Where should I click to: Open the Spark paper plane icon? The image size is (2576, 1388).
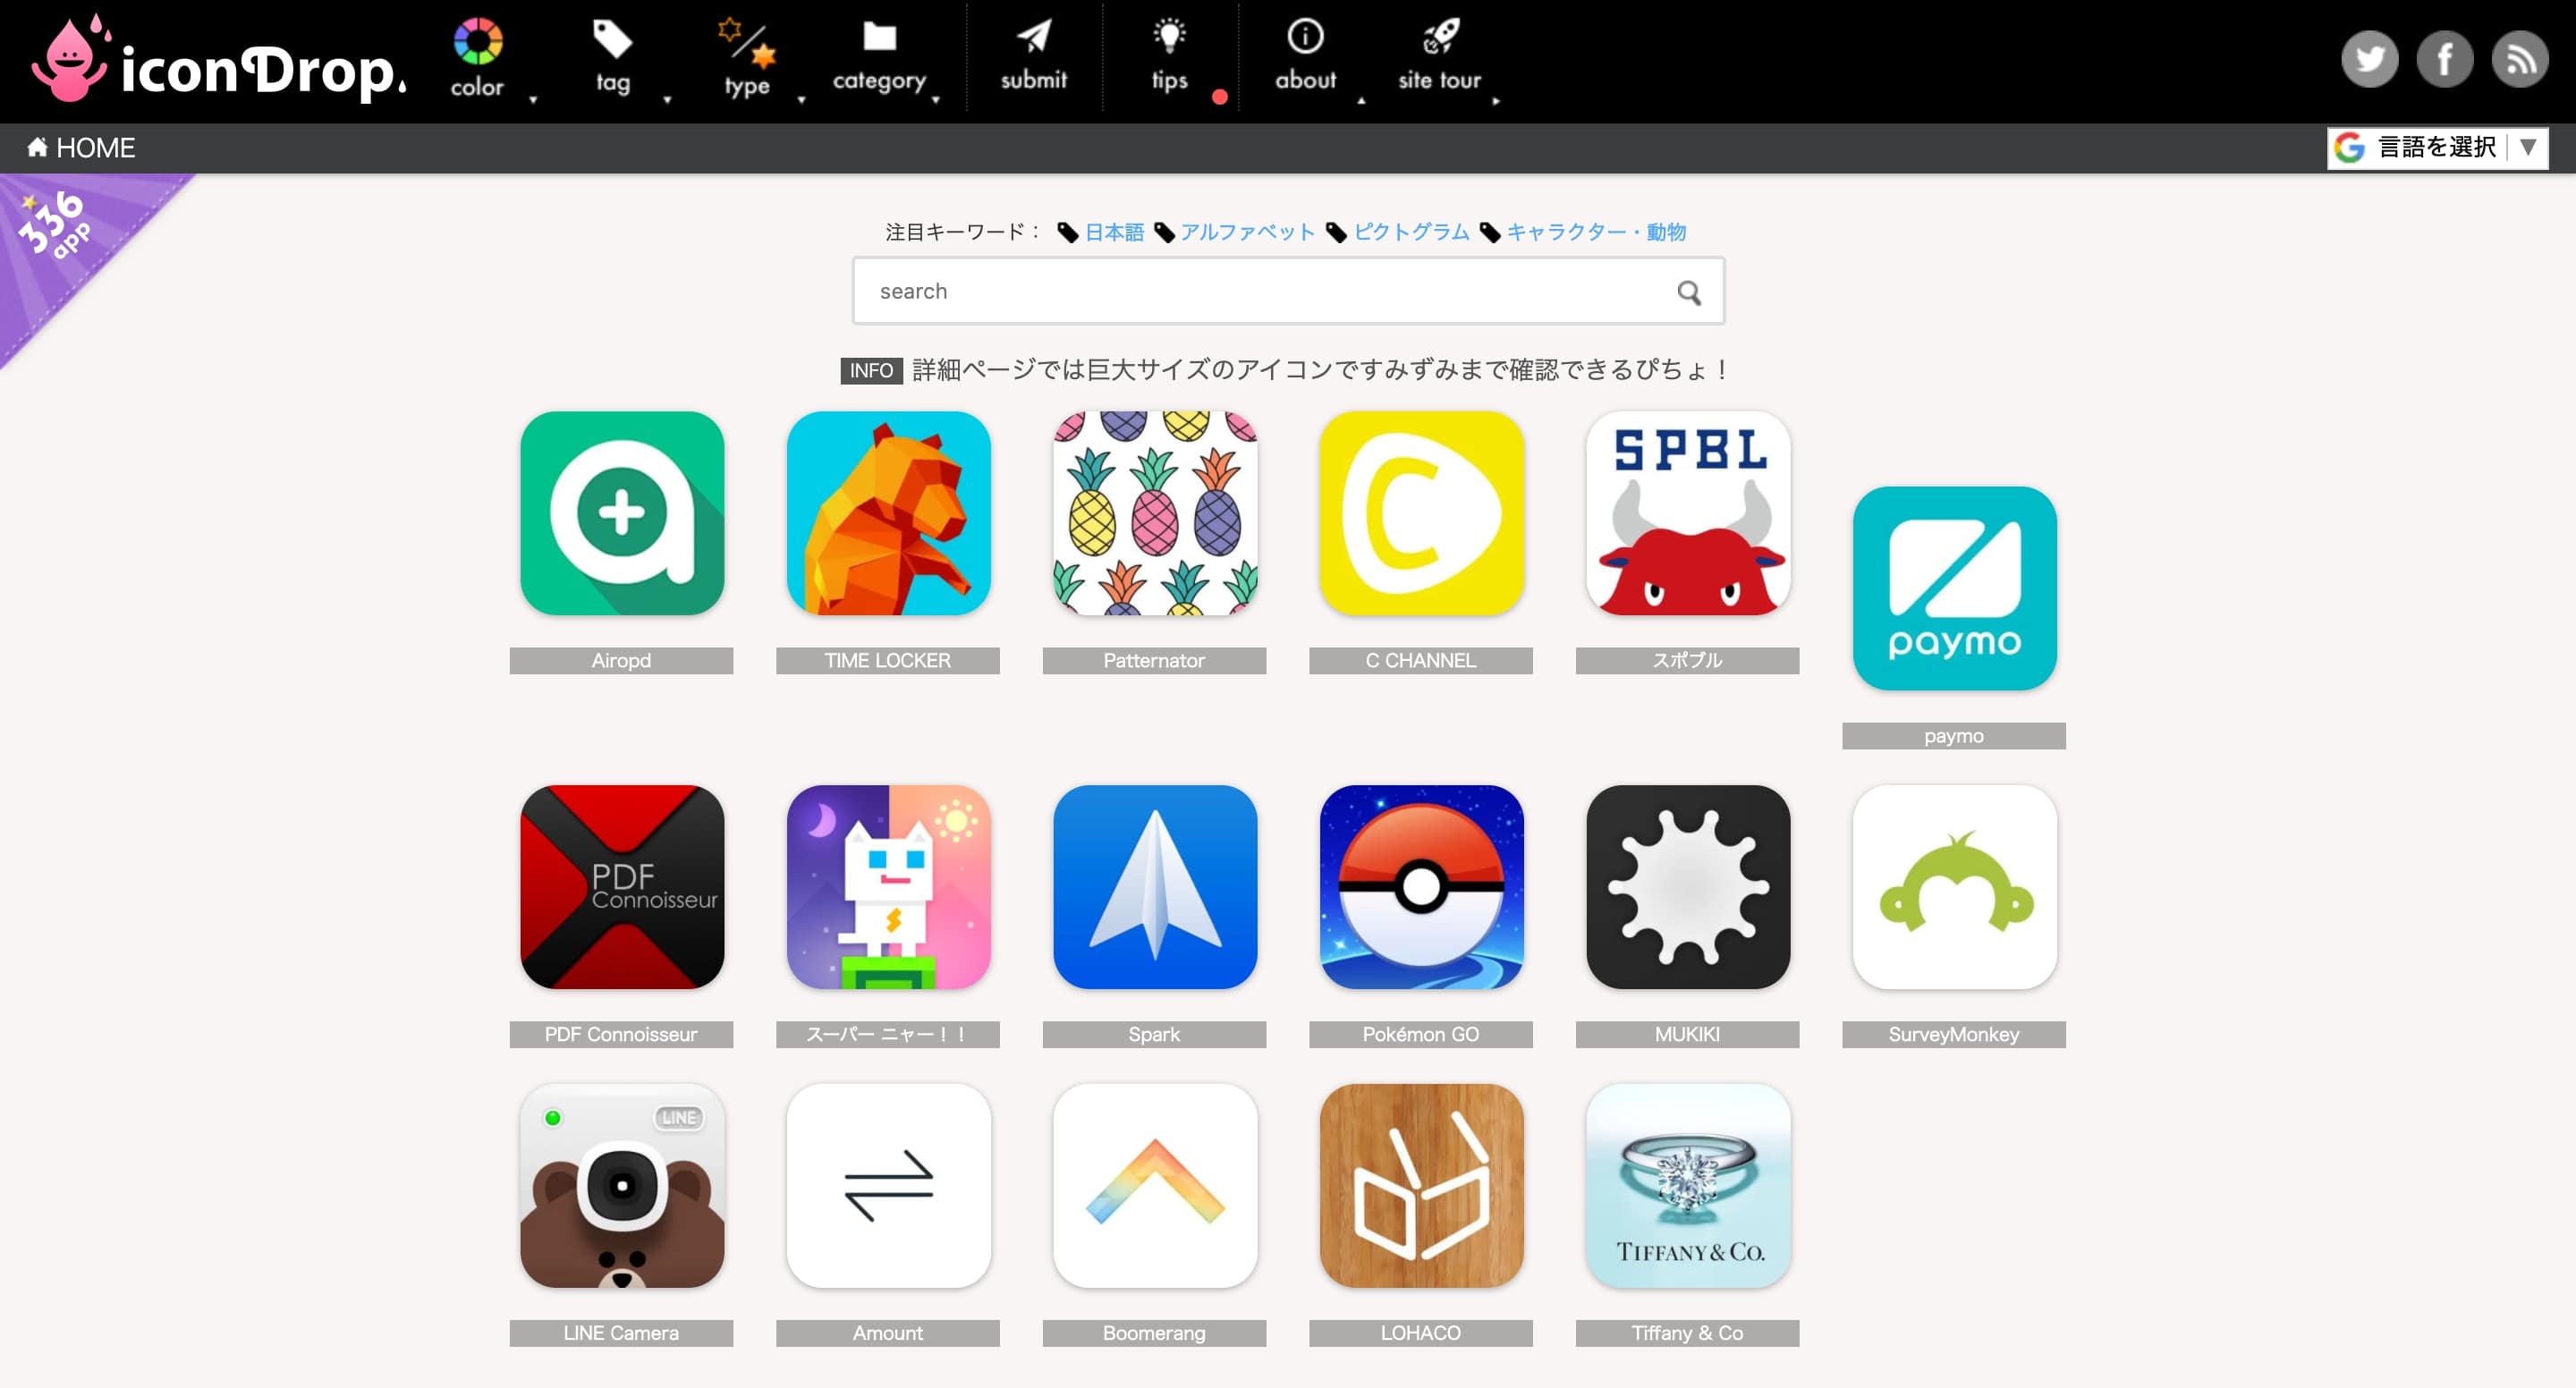pyautogui.click(x=1154, y=887)
